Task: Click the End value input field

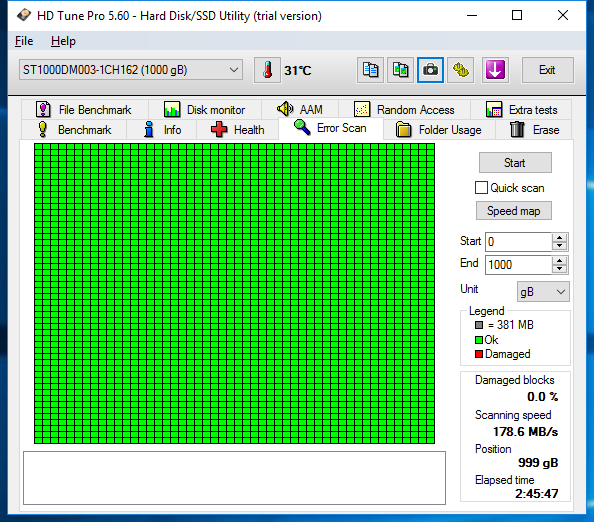Action: click(518, 264)
